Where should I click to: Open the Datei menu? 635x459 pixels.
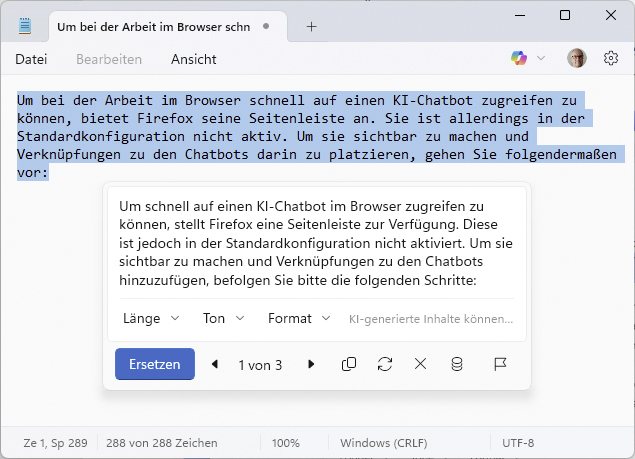point(31,59)
